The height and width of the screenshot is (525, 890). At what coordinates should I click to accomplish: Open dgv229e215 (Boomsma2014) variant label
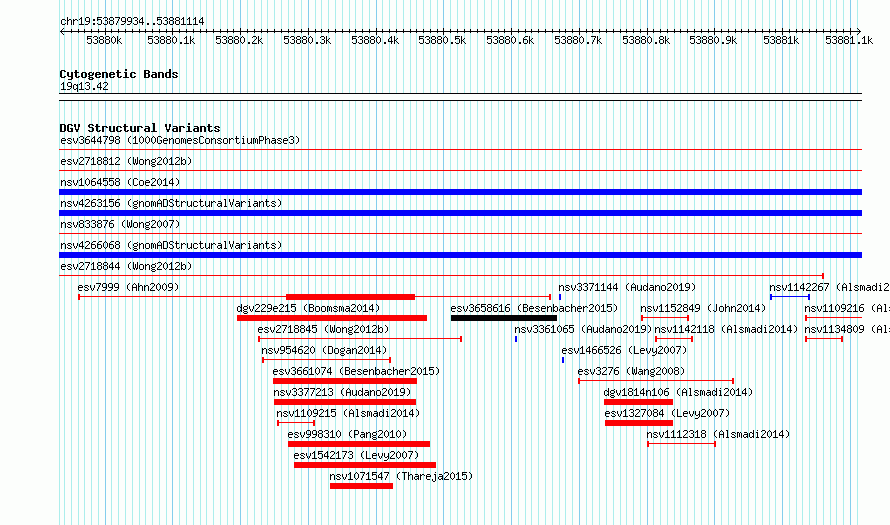point(308,308)
